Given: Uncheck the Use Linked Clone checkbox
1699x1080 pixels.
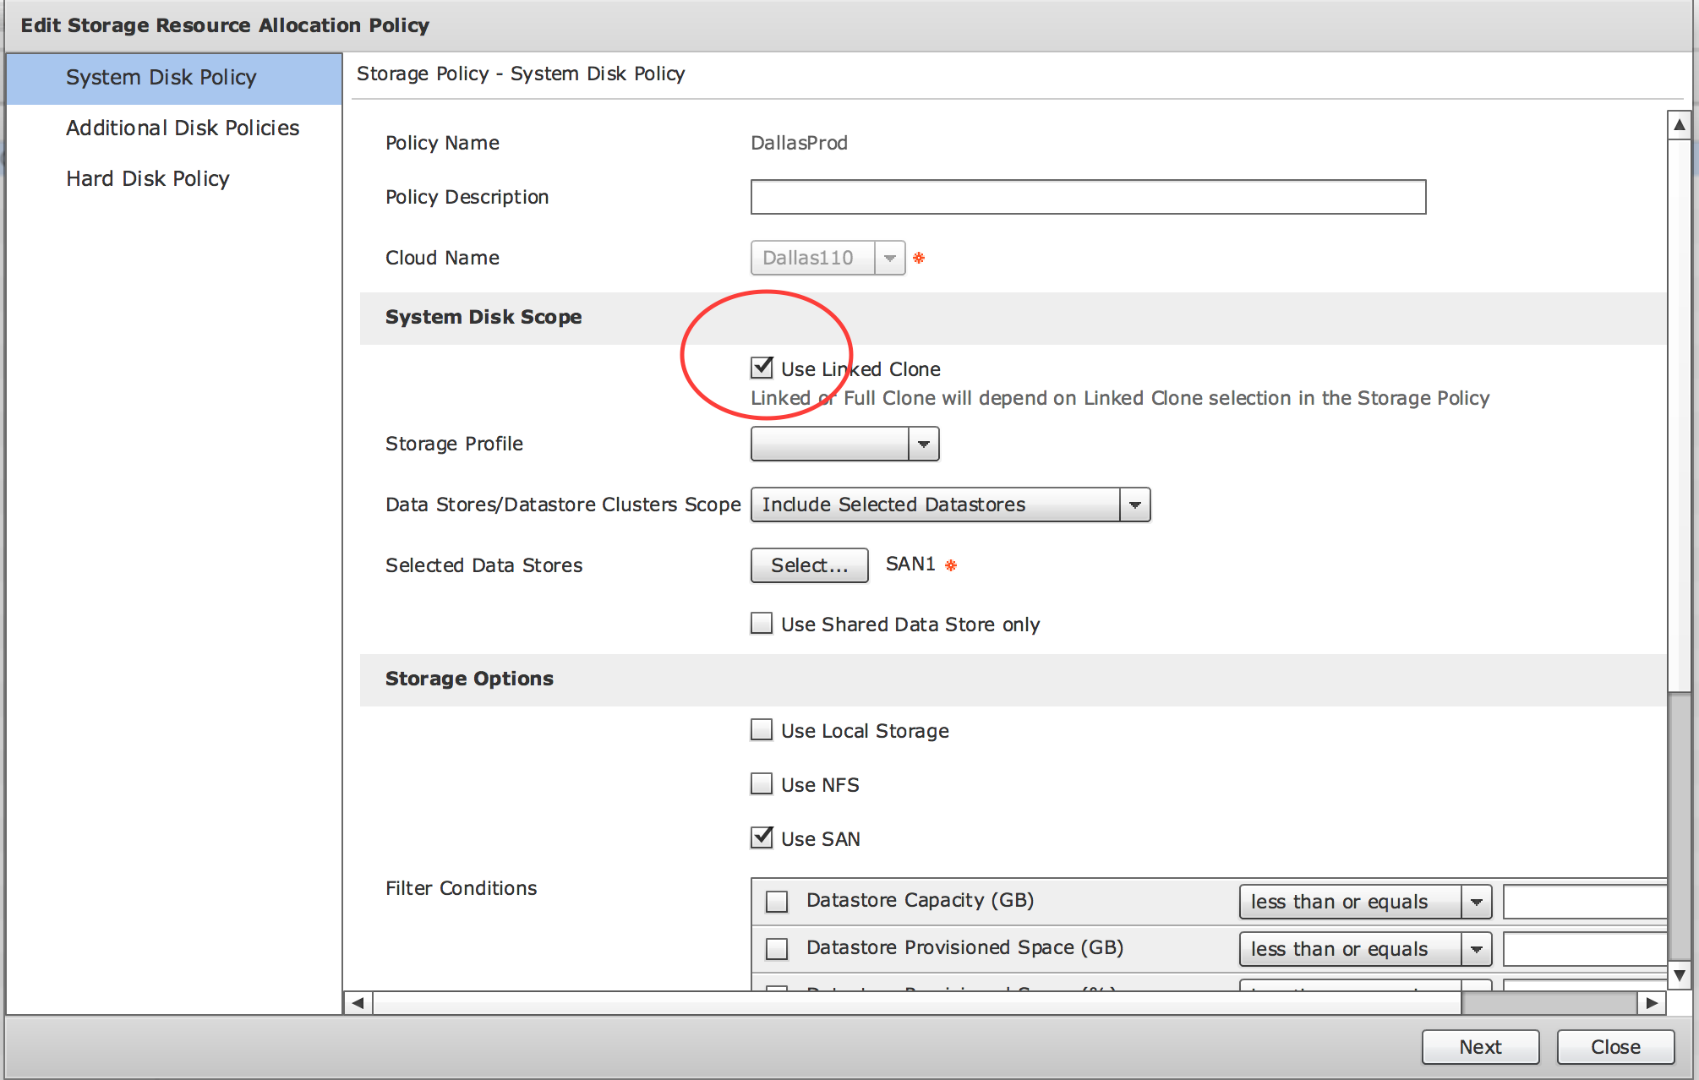Looking at the screenshot, I should 762,367.
